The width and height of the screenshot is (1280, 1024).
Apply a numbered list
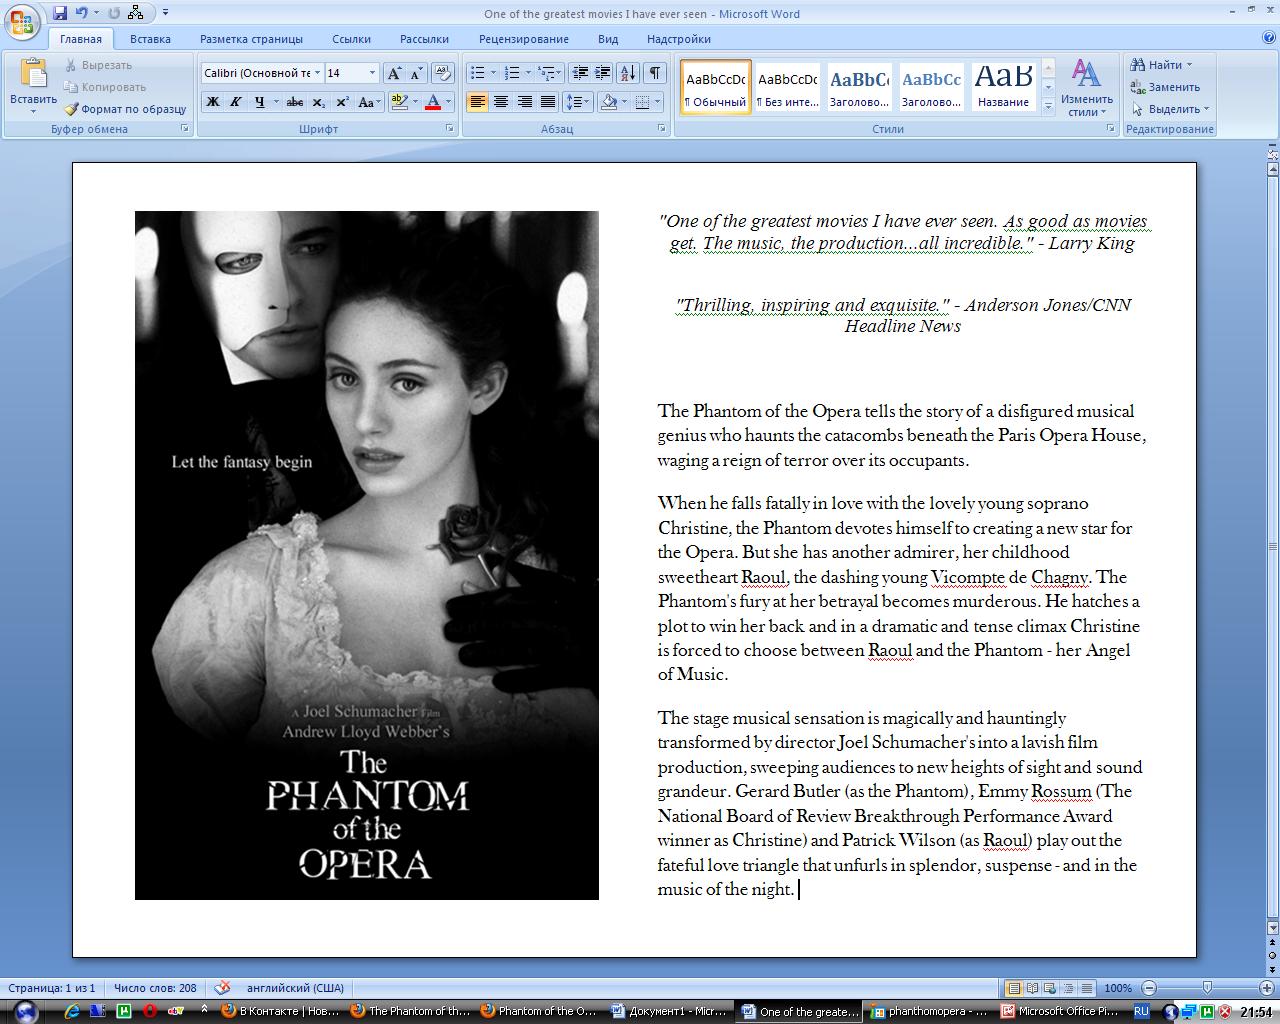point(512,73)
